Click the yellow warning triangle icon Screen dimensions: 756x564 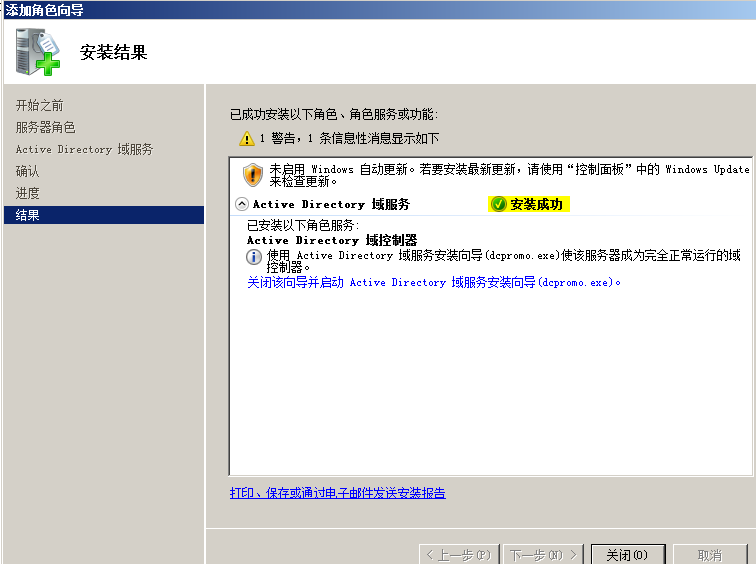tap(246, 139)
